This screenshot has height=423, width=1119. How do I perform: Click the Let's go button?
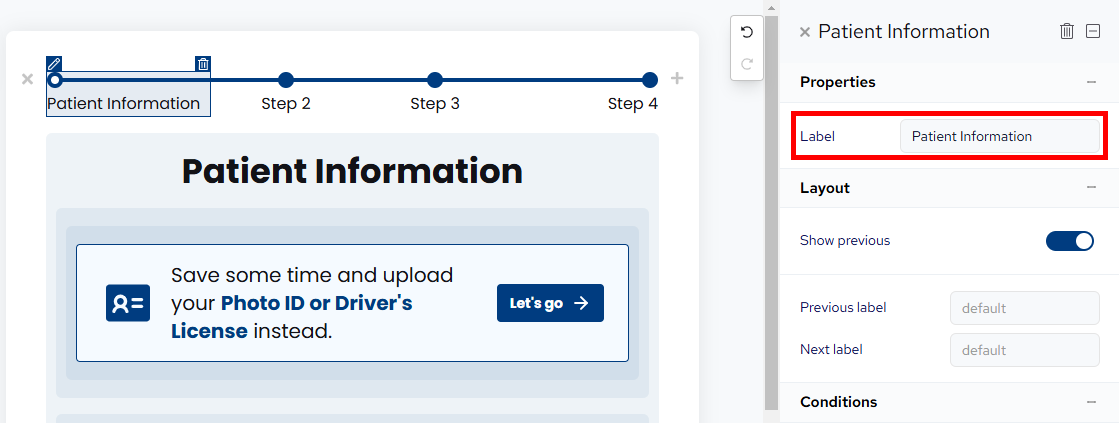[x=550, y=303]
